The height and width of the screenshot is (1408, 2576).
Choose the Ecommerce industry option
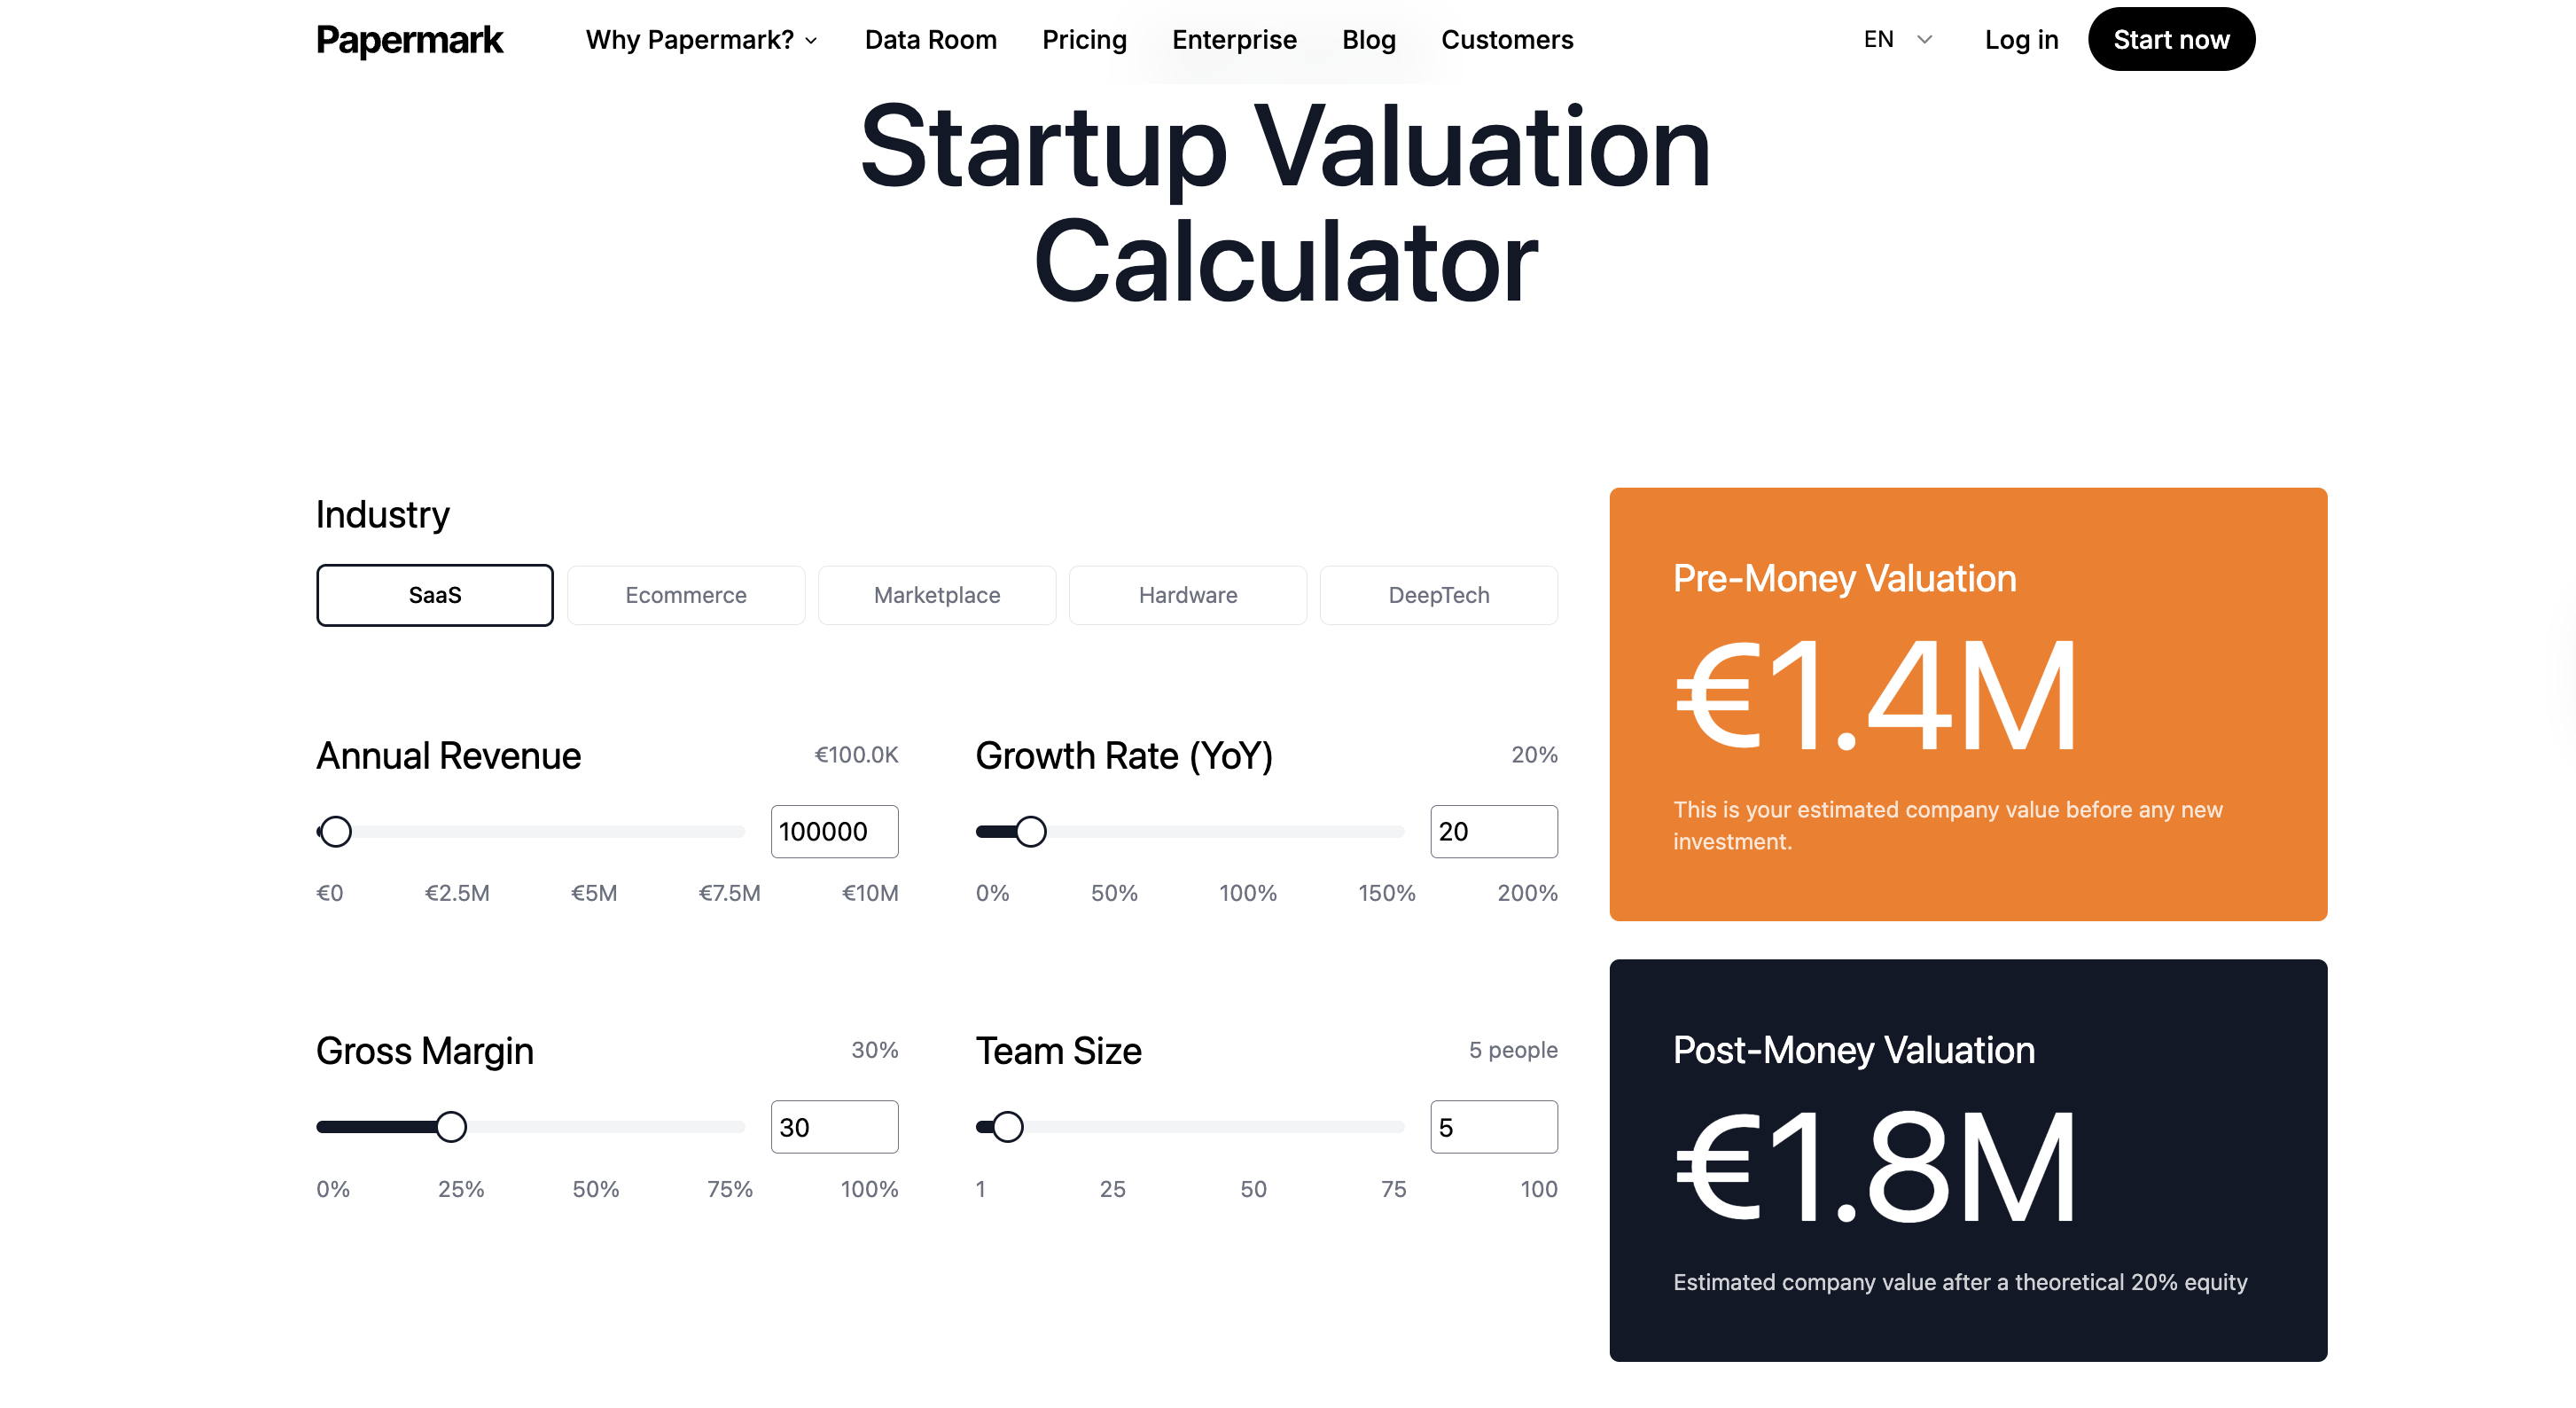pos(686,595)
